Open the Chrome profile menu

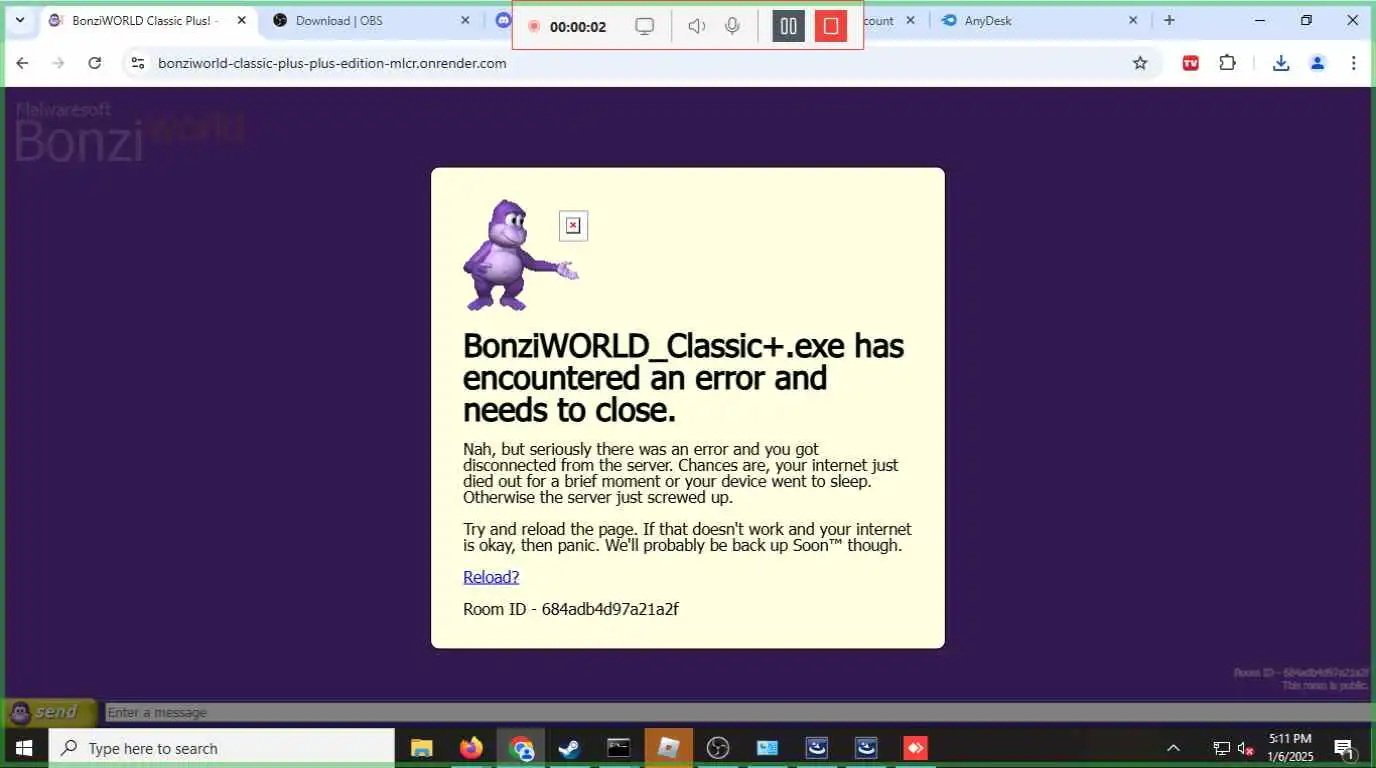point(1317,63)
